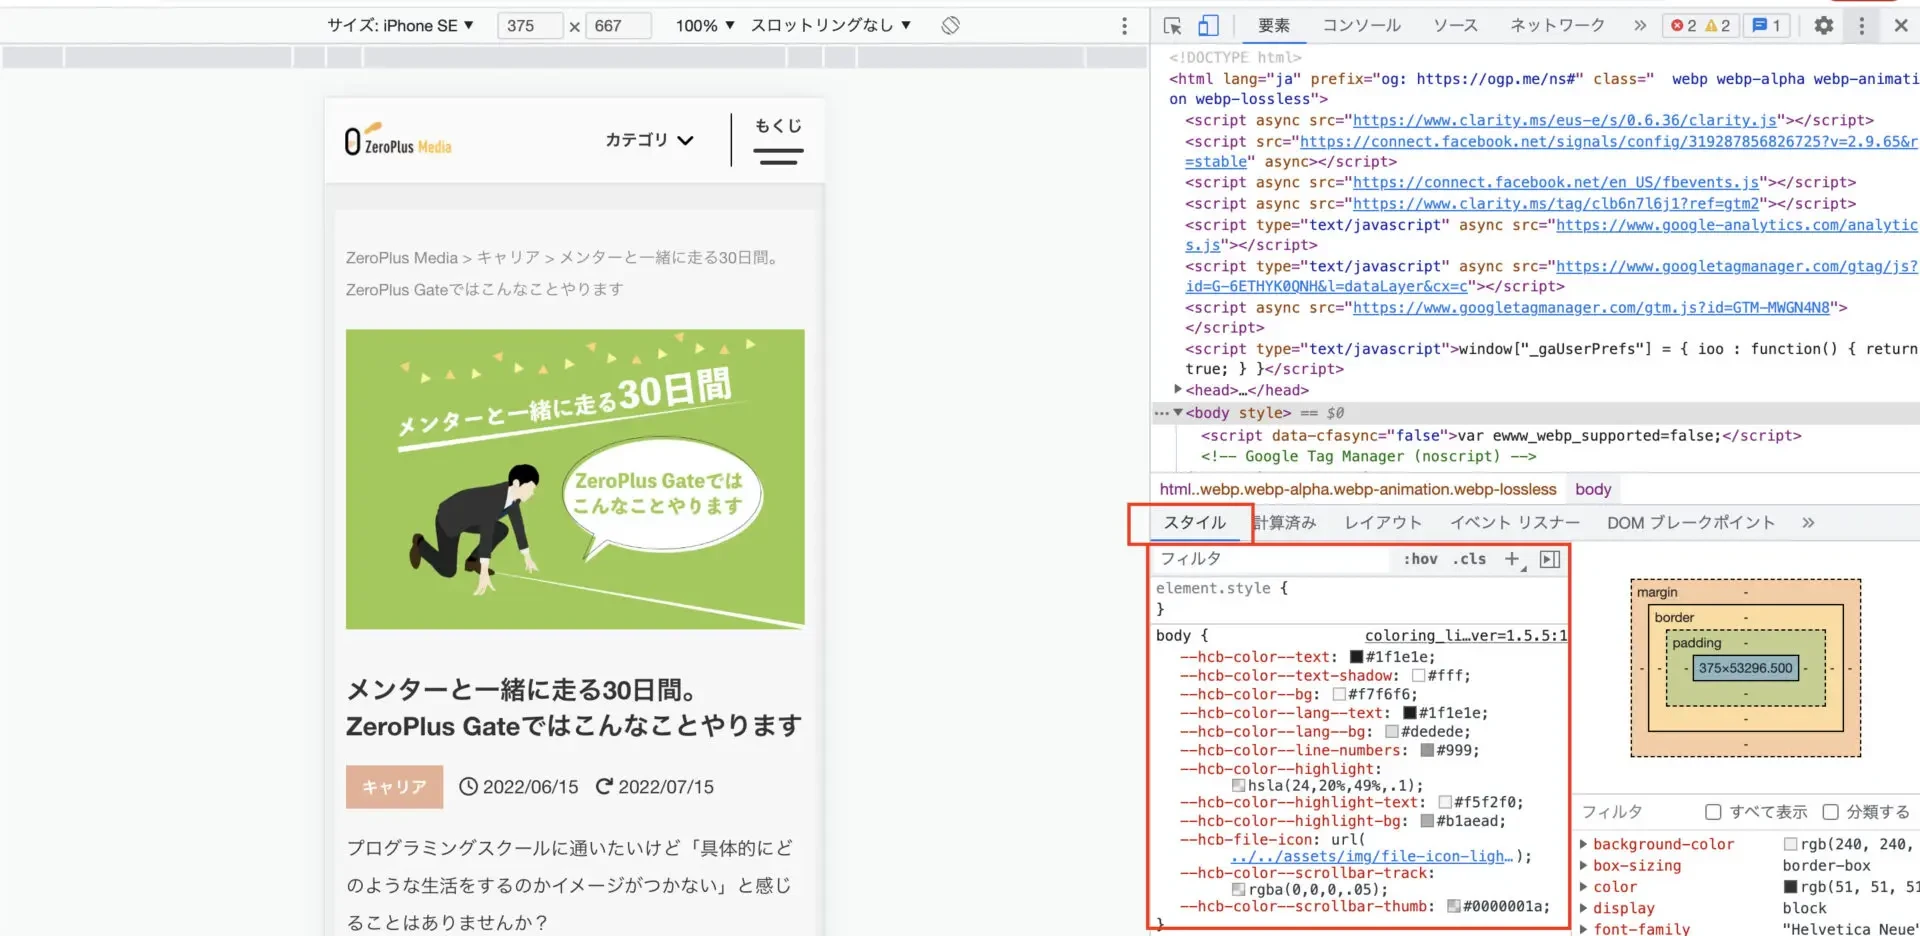The height and width of the screenshot is (936, 1920).
Task: Collapse the body element node
Action: tap(1178, 413)
